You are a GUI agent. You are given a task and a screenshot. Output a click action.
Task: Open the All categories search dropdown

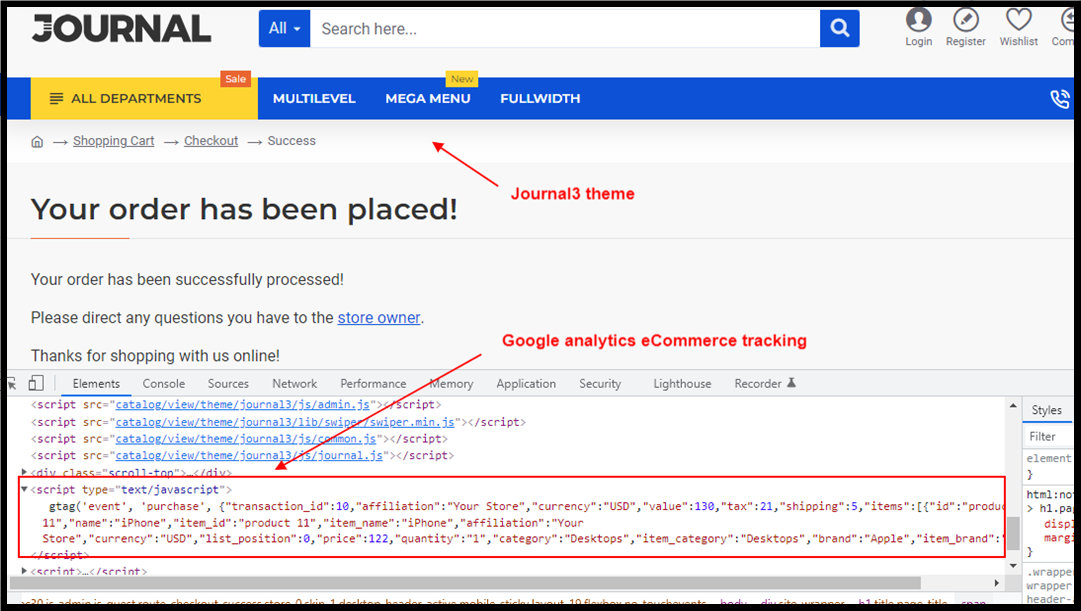285,29
